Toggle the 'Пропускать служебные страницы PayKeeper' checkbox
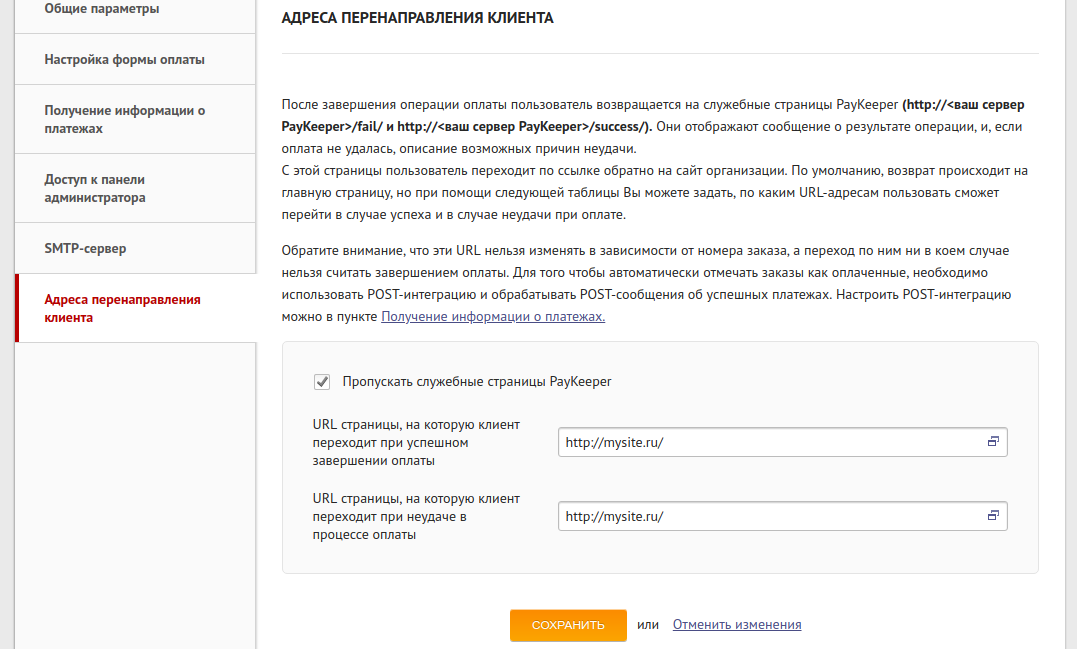This screenshot has height=649, width=1077. pos(322,382)
